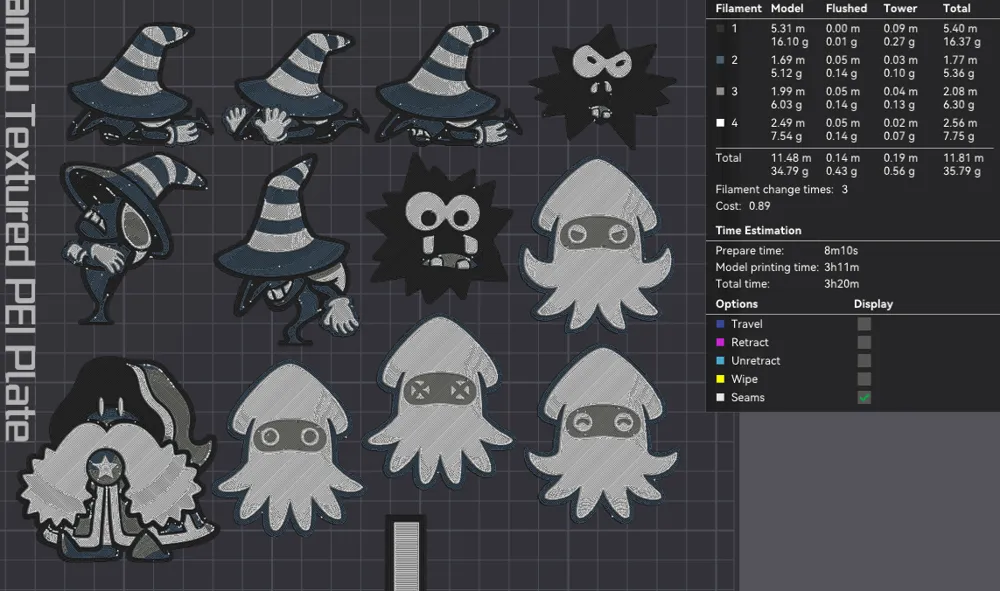Enable the Retract display checkbox
This screenshot has width=1000, height=591.
tap(864, 342)
